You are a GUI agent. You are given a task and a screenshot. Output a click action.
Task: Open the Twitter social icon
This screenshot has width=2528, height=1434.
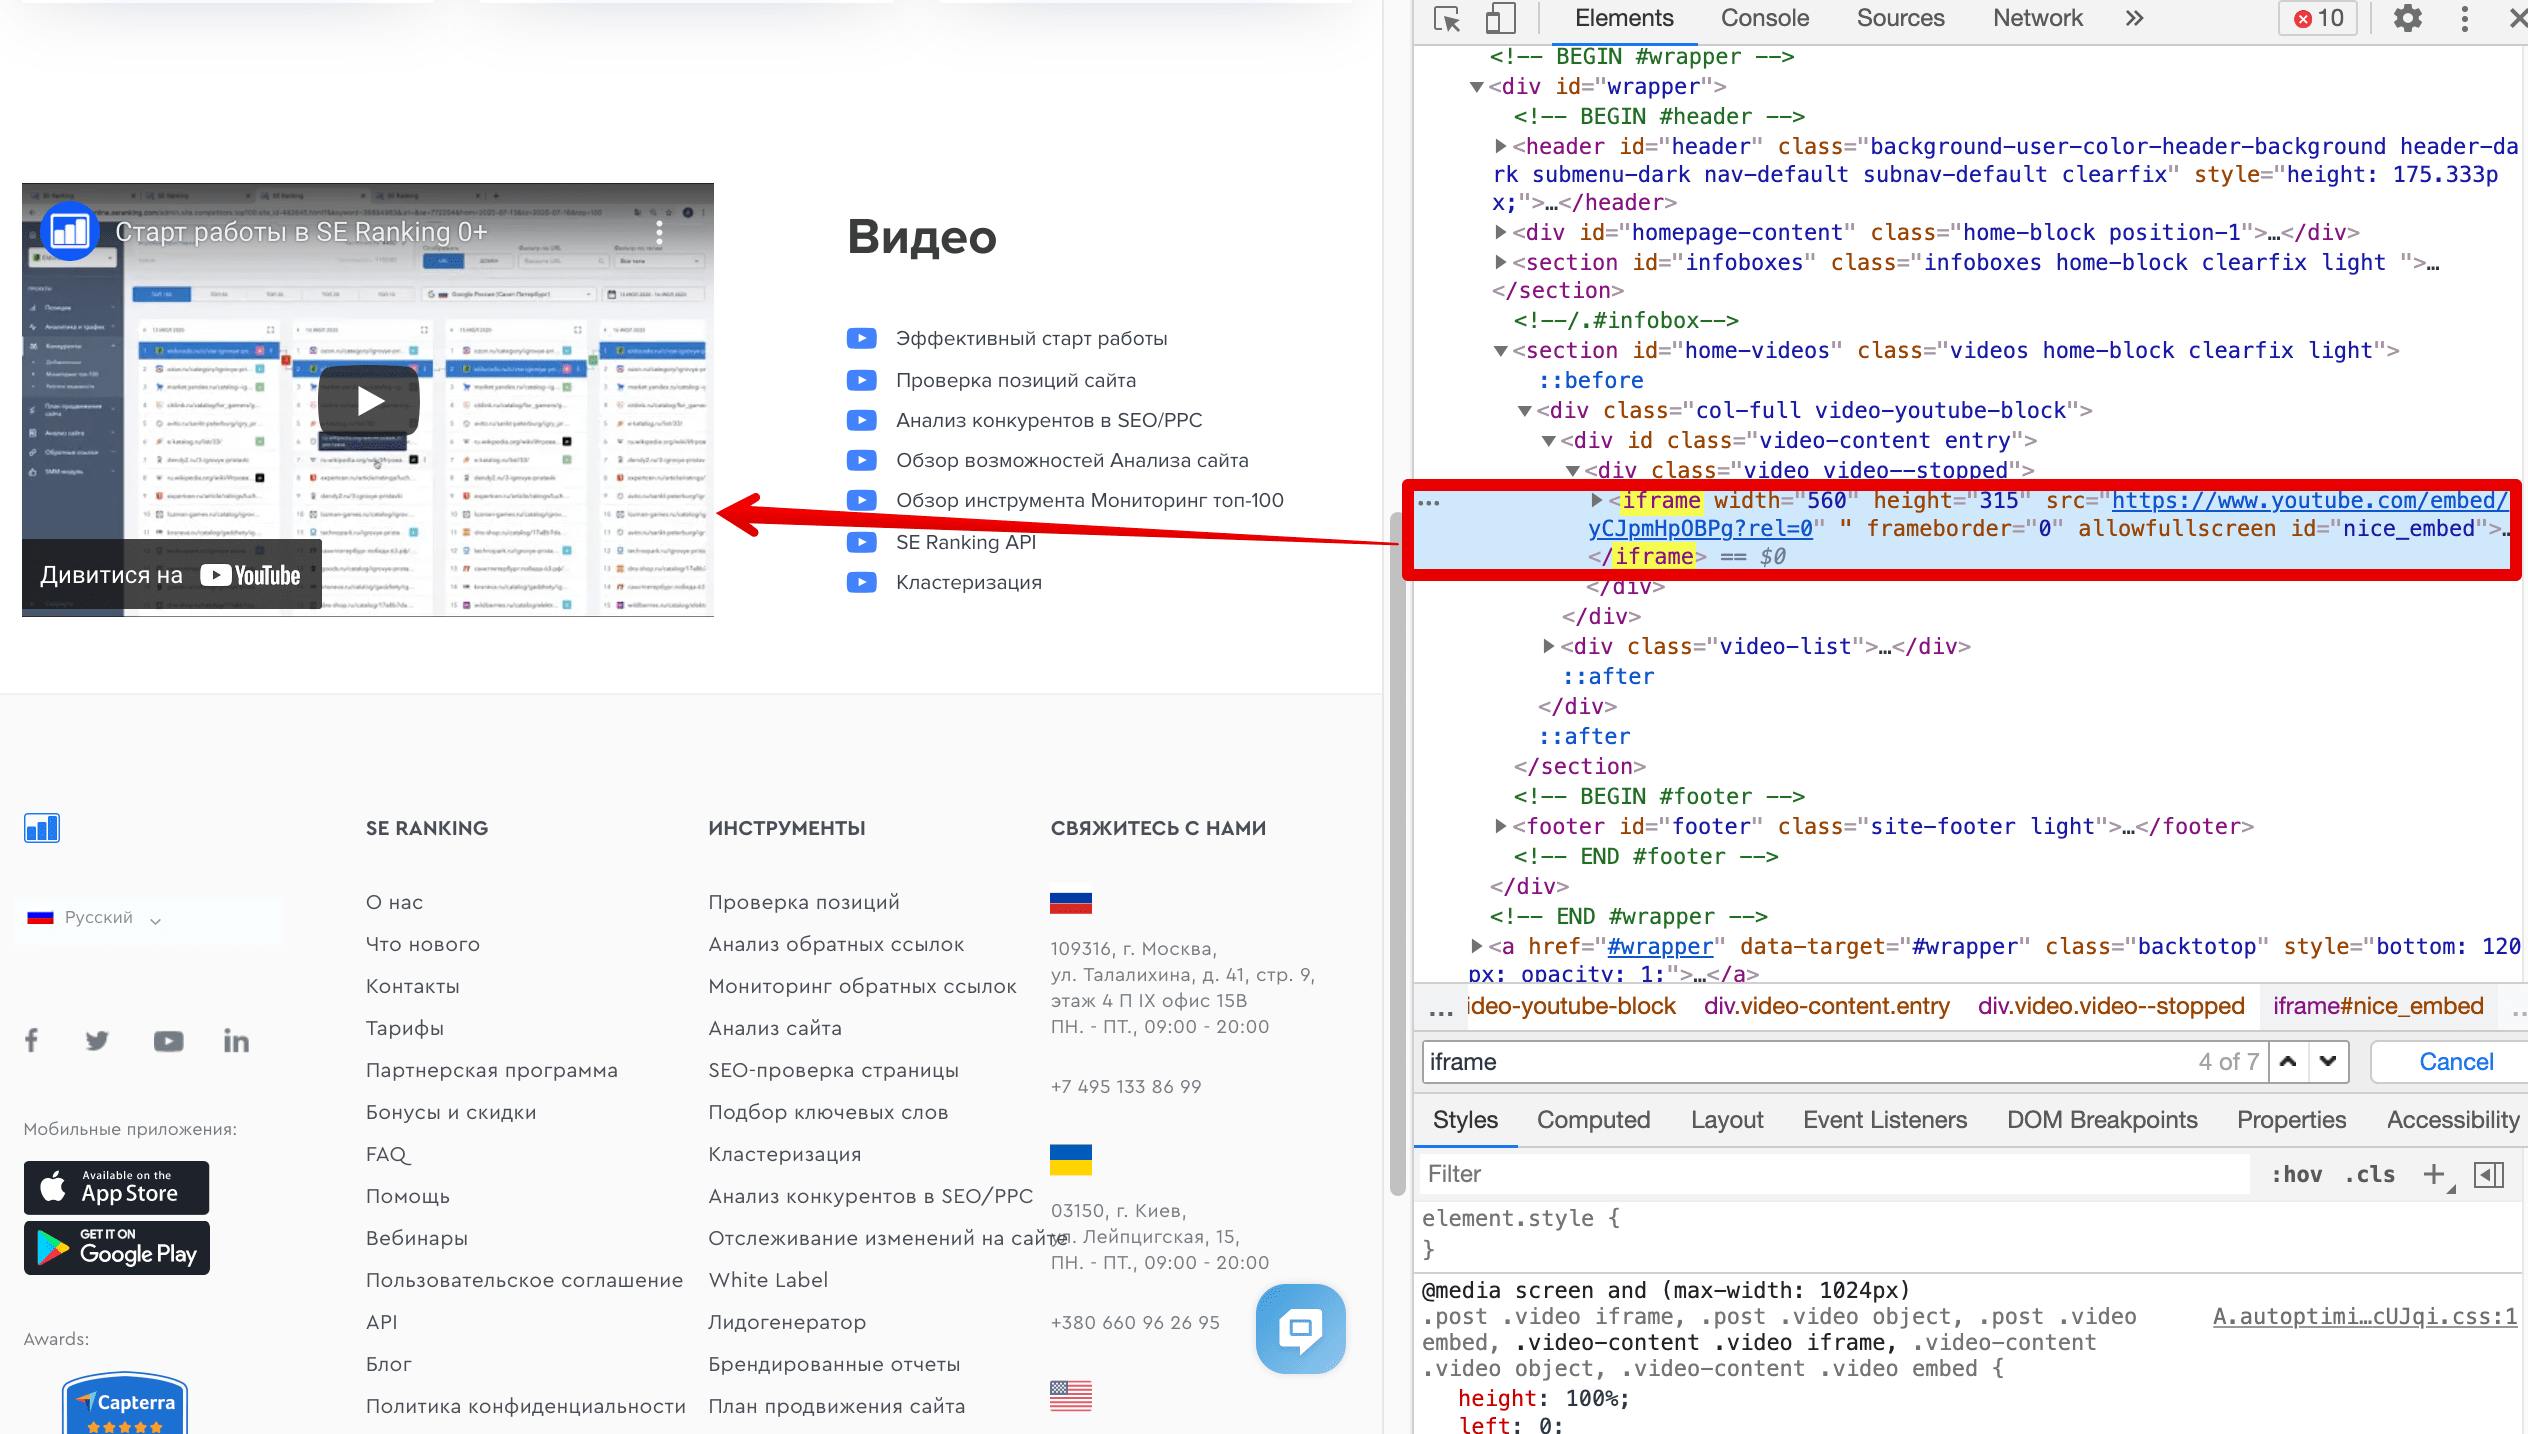97,1041
